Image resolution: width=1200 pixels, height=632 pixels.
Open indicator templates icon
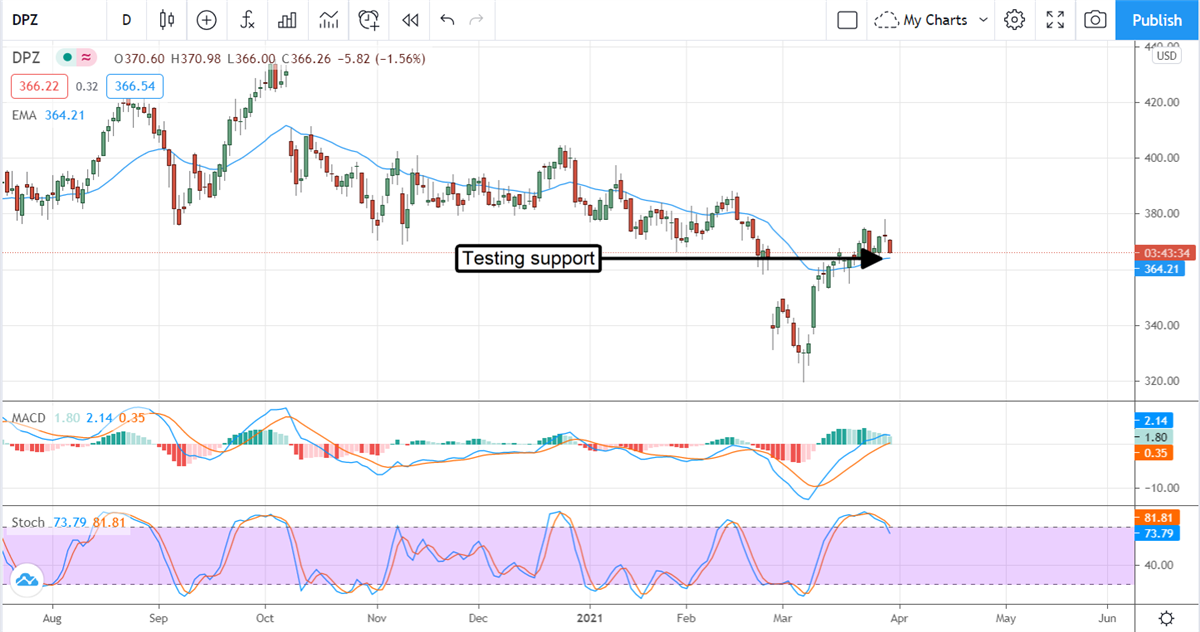click(287, 20)
